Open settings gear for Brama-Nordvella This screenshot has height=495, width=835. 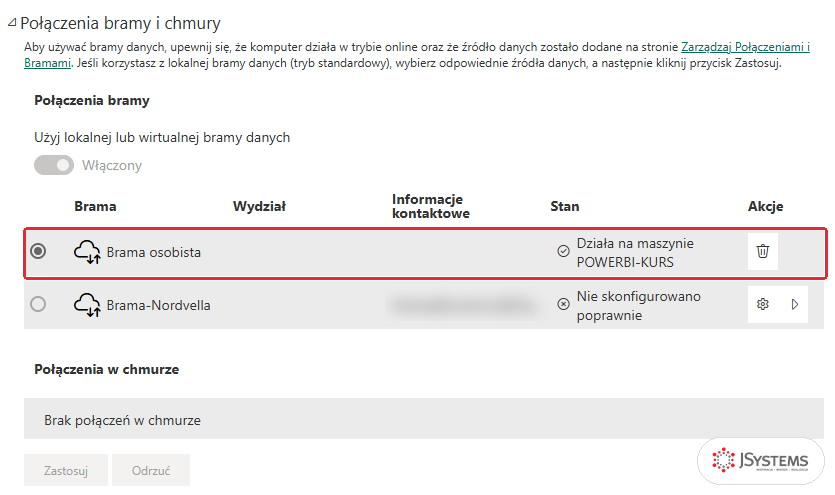click(x=763, y=304)
